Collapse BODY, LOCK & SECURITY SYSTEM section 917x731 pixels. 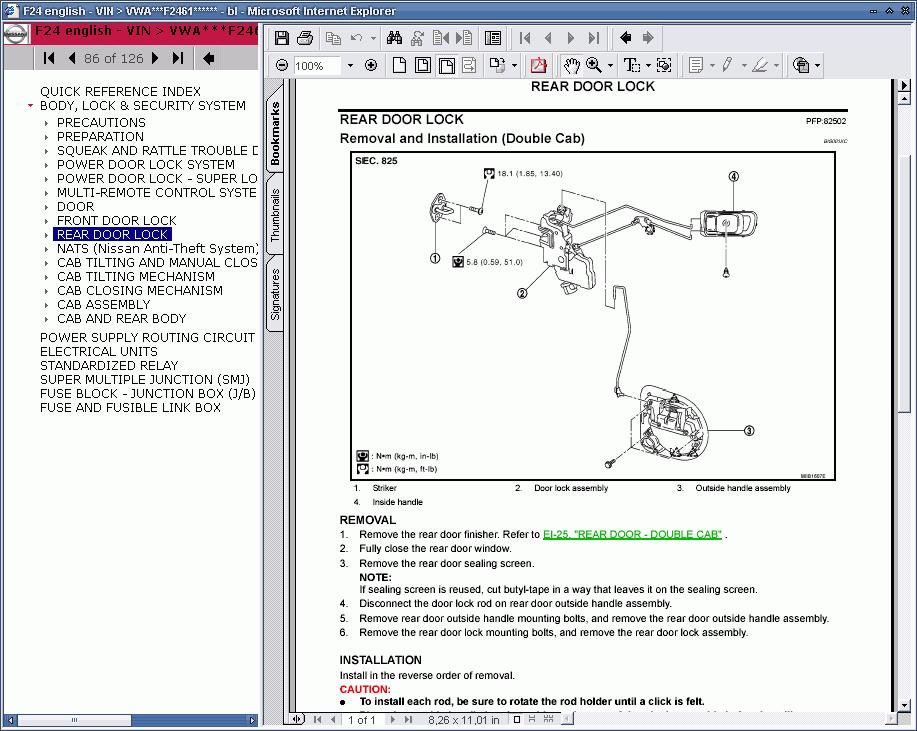(x=30, y=106)
